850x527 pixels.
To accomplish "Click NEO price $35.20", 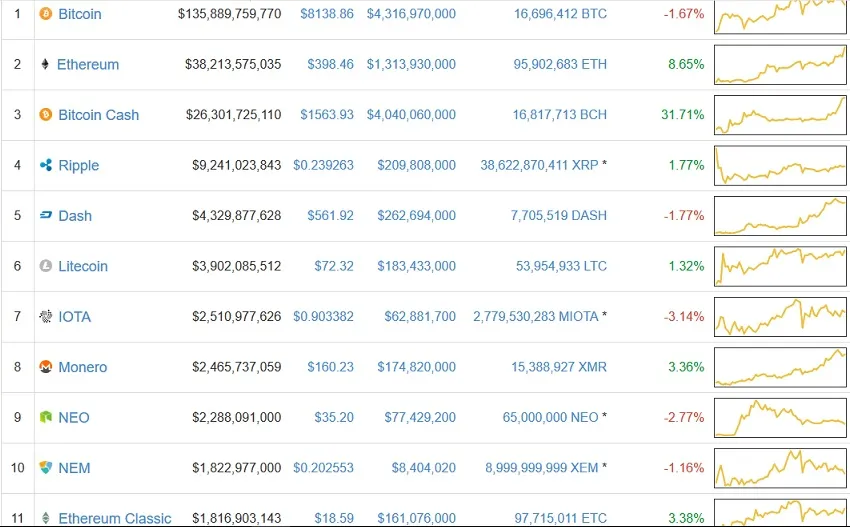I will pos(334,417).
